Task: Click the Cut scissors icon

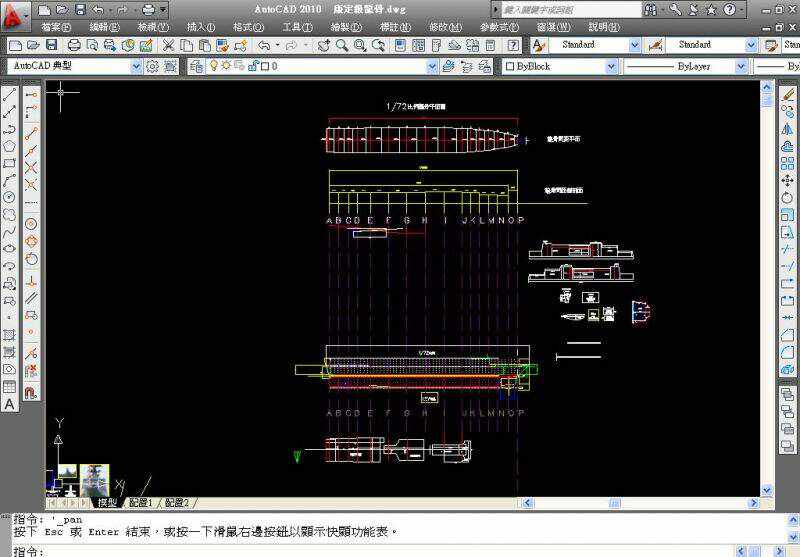Action: 169,45
